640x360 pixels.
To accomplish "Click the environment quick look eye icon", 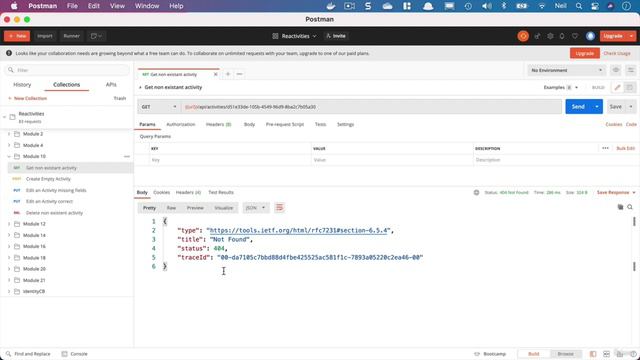I will [616, 70].
